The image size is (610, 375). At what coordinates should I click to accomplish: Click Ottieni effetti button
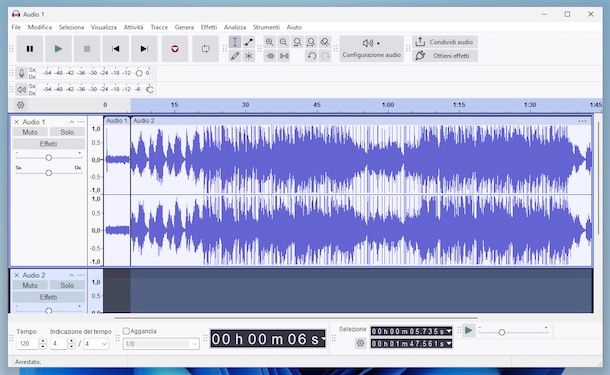(x=445, y=56)
